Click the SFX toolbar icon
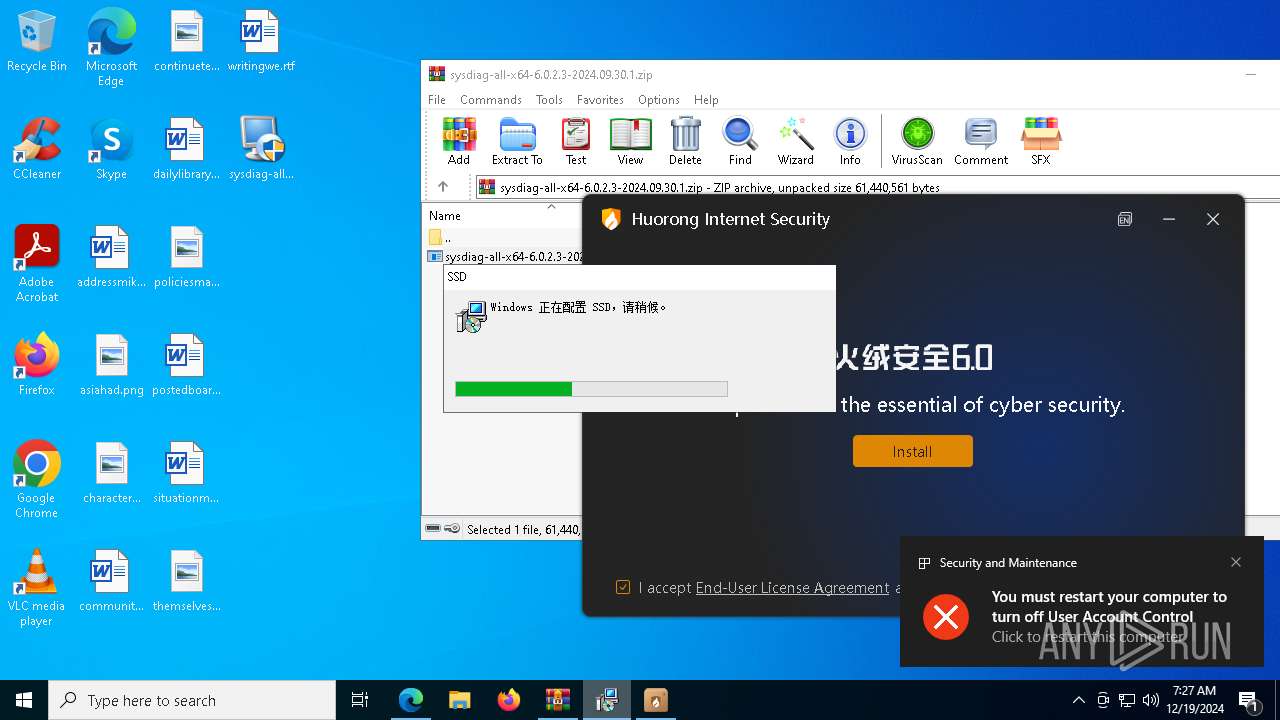The image size is (1280, 720). (1041, 141)
